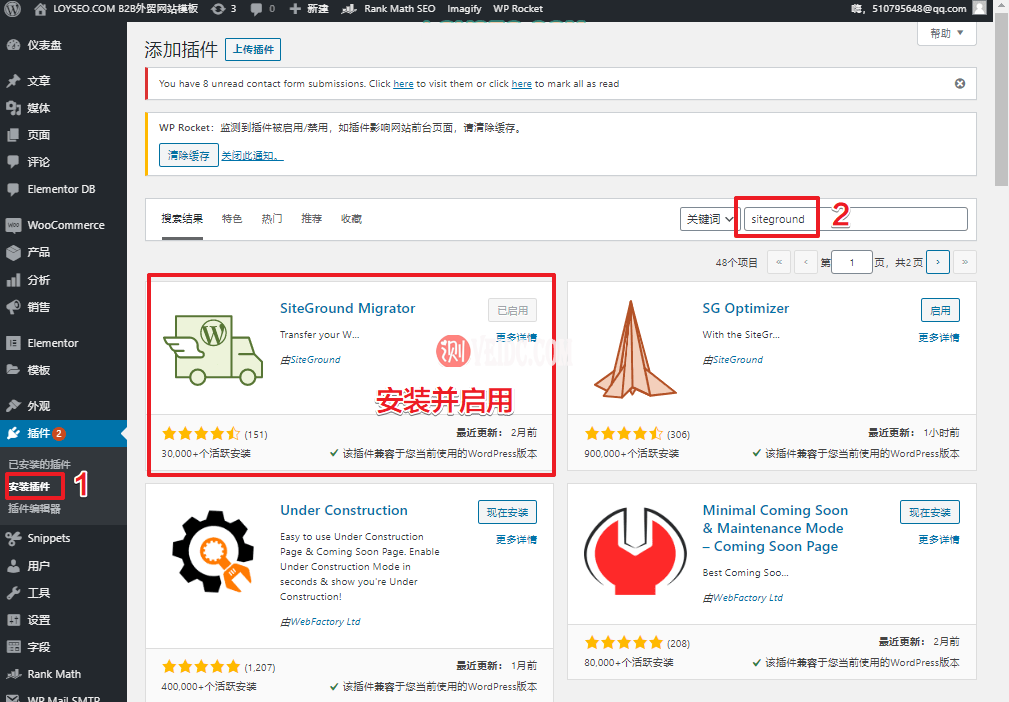This screenshot has width=1009, height=702.
Task: Click the plus New item in admin bar
Action: click(x=309, y=8)
